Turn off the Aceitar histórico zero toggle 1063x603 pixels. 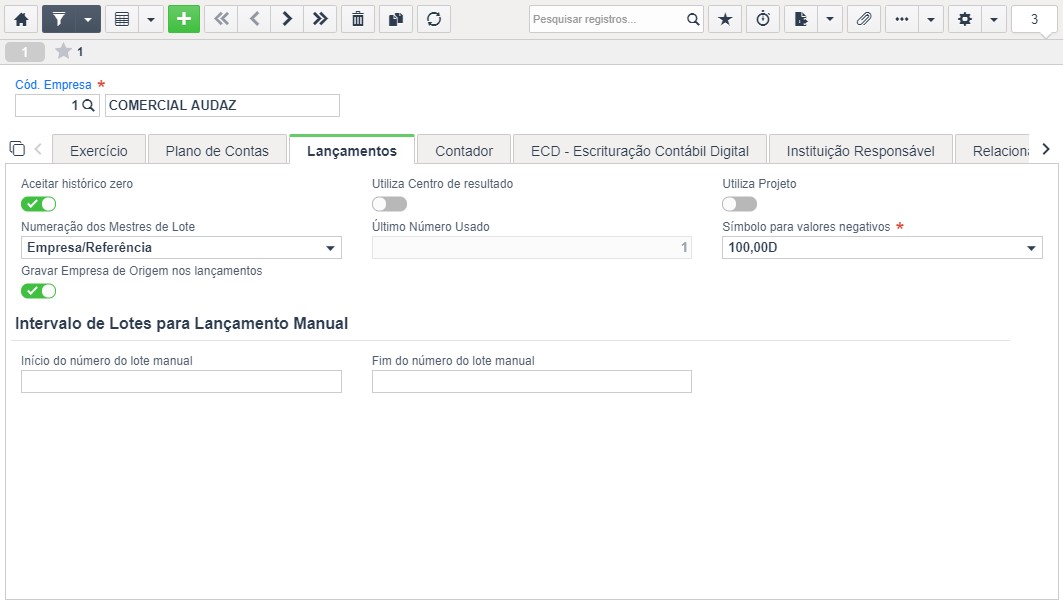[x=39, y=204]
